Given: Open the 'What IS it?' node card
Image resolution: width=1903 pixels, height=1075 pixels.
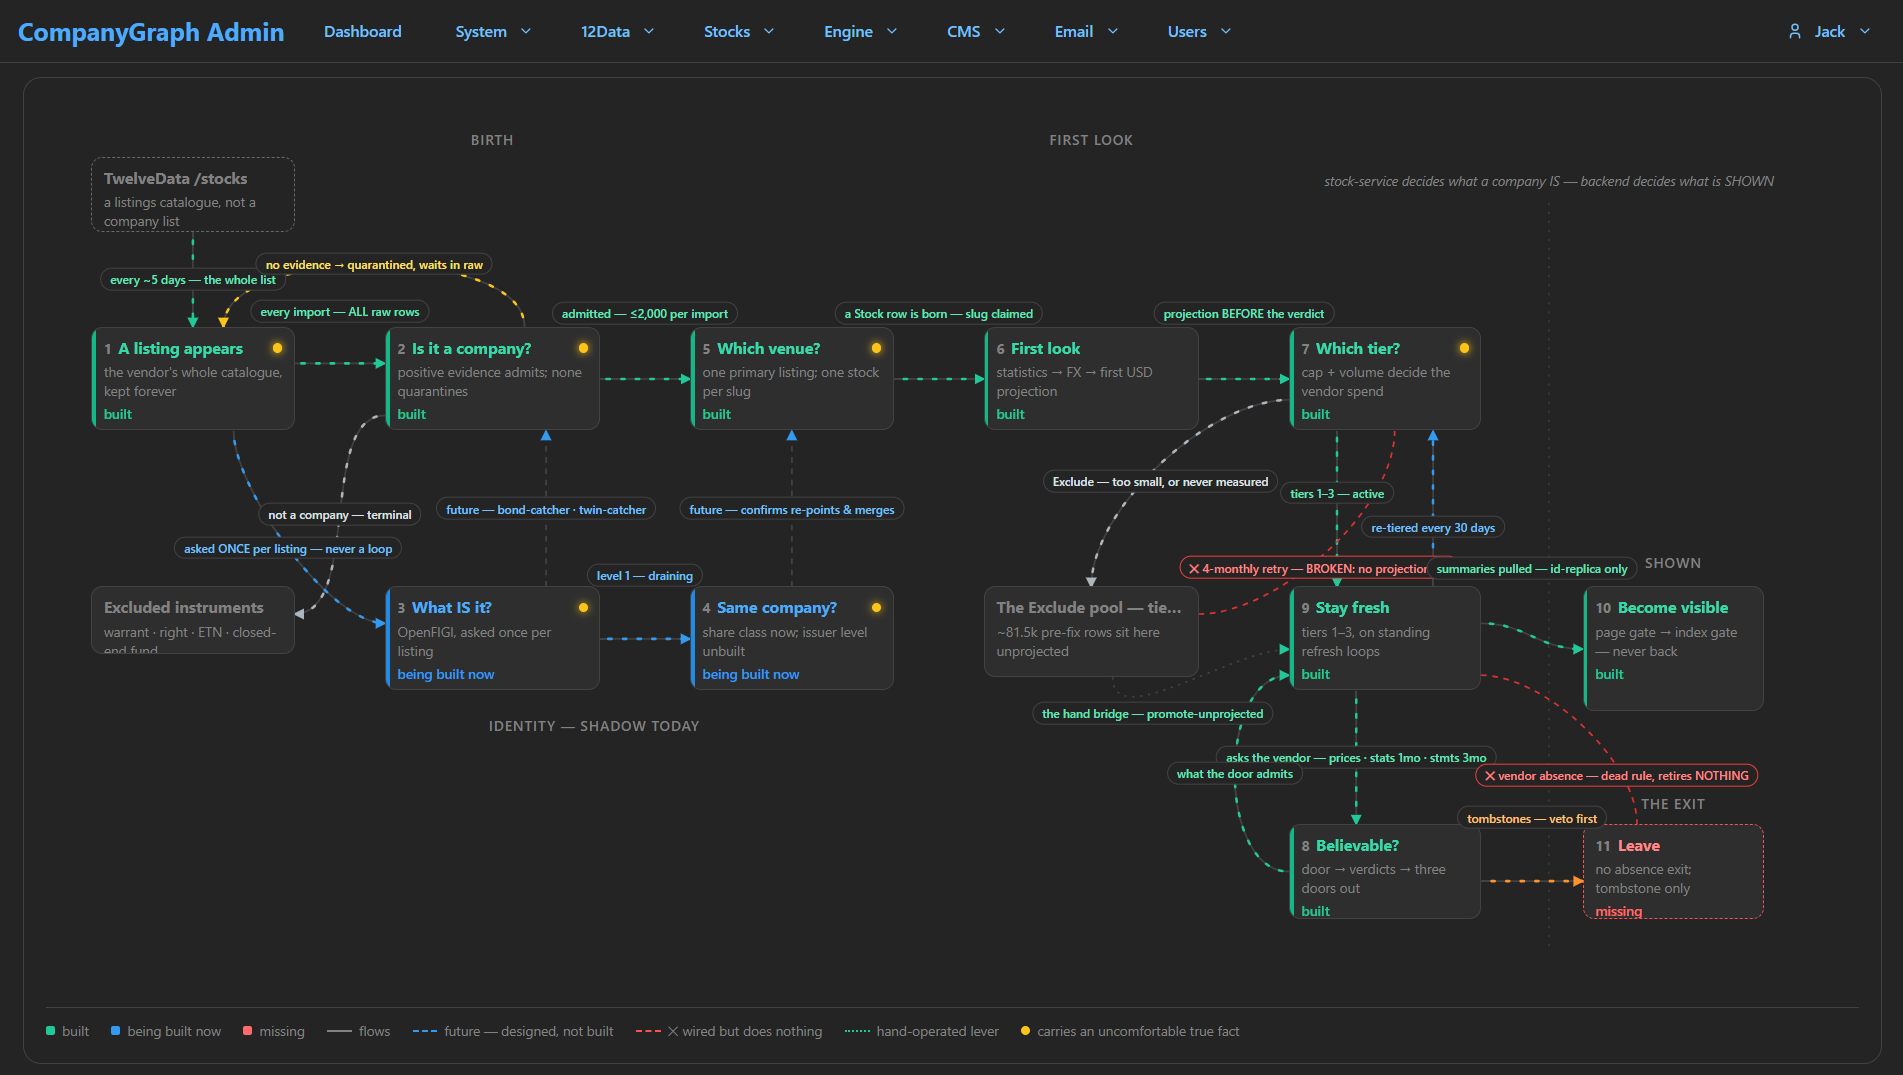Looking at the screenshot, I should coord(492,639).
